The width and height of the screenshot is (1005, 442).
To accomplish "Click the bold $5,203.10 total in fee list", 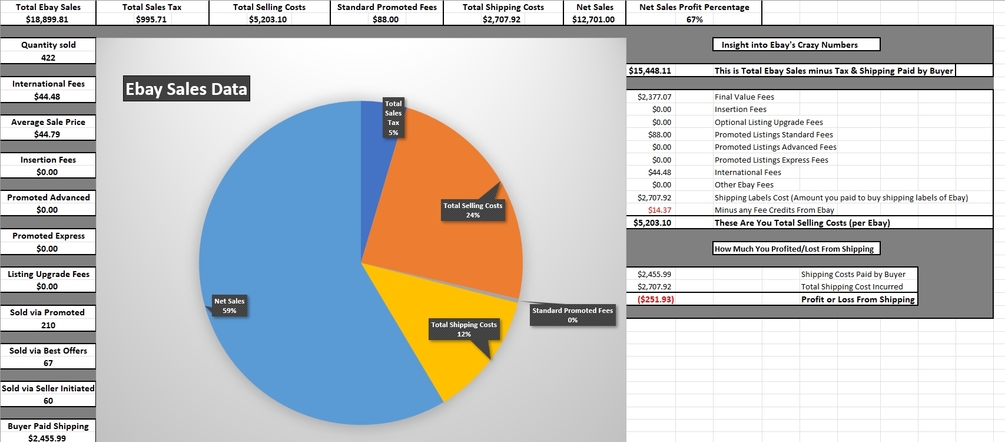I will [652, 223].
